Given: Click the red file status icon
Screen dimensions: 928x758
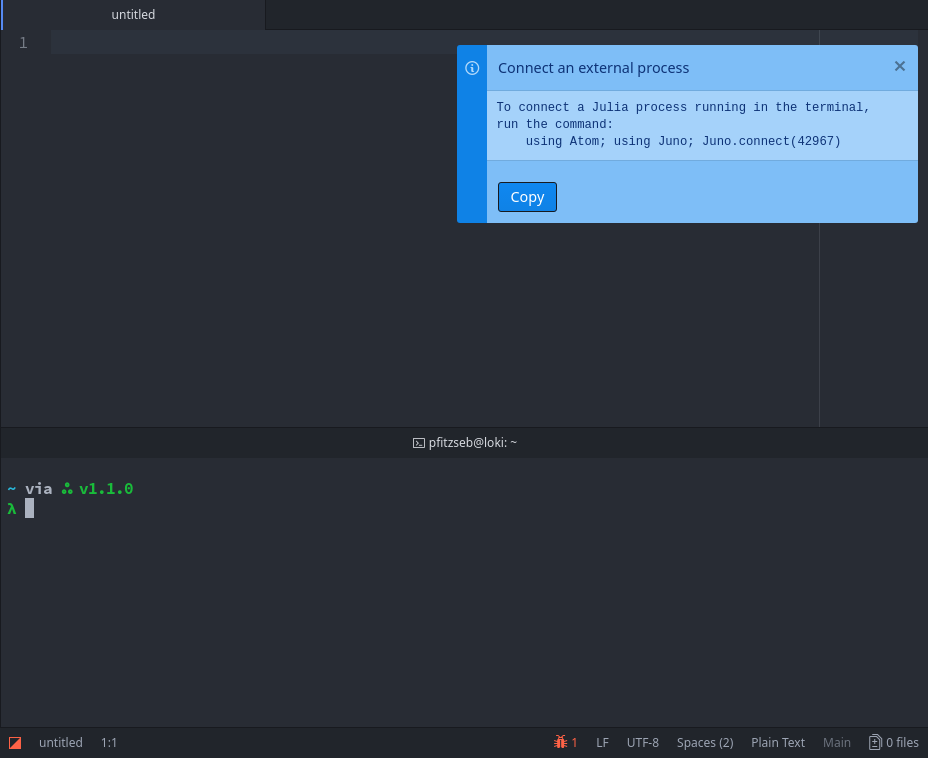Looking at the screenshot, I should [x=15, y=743].
